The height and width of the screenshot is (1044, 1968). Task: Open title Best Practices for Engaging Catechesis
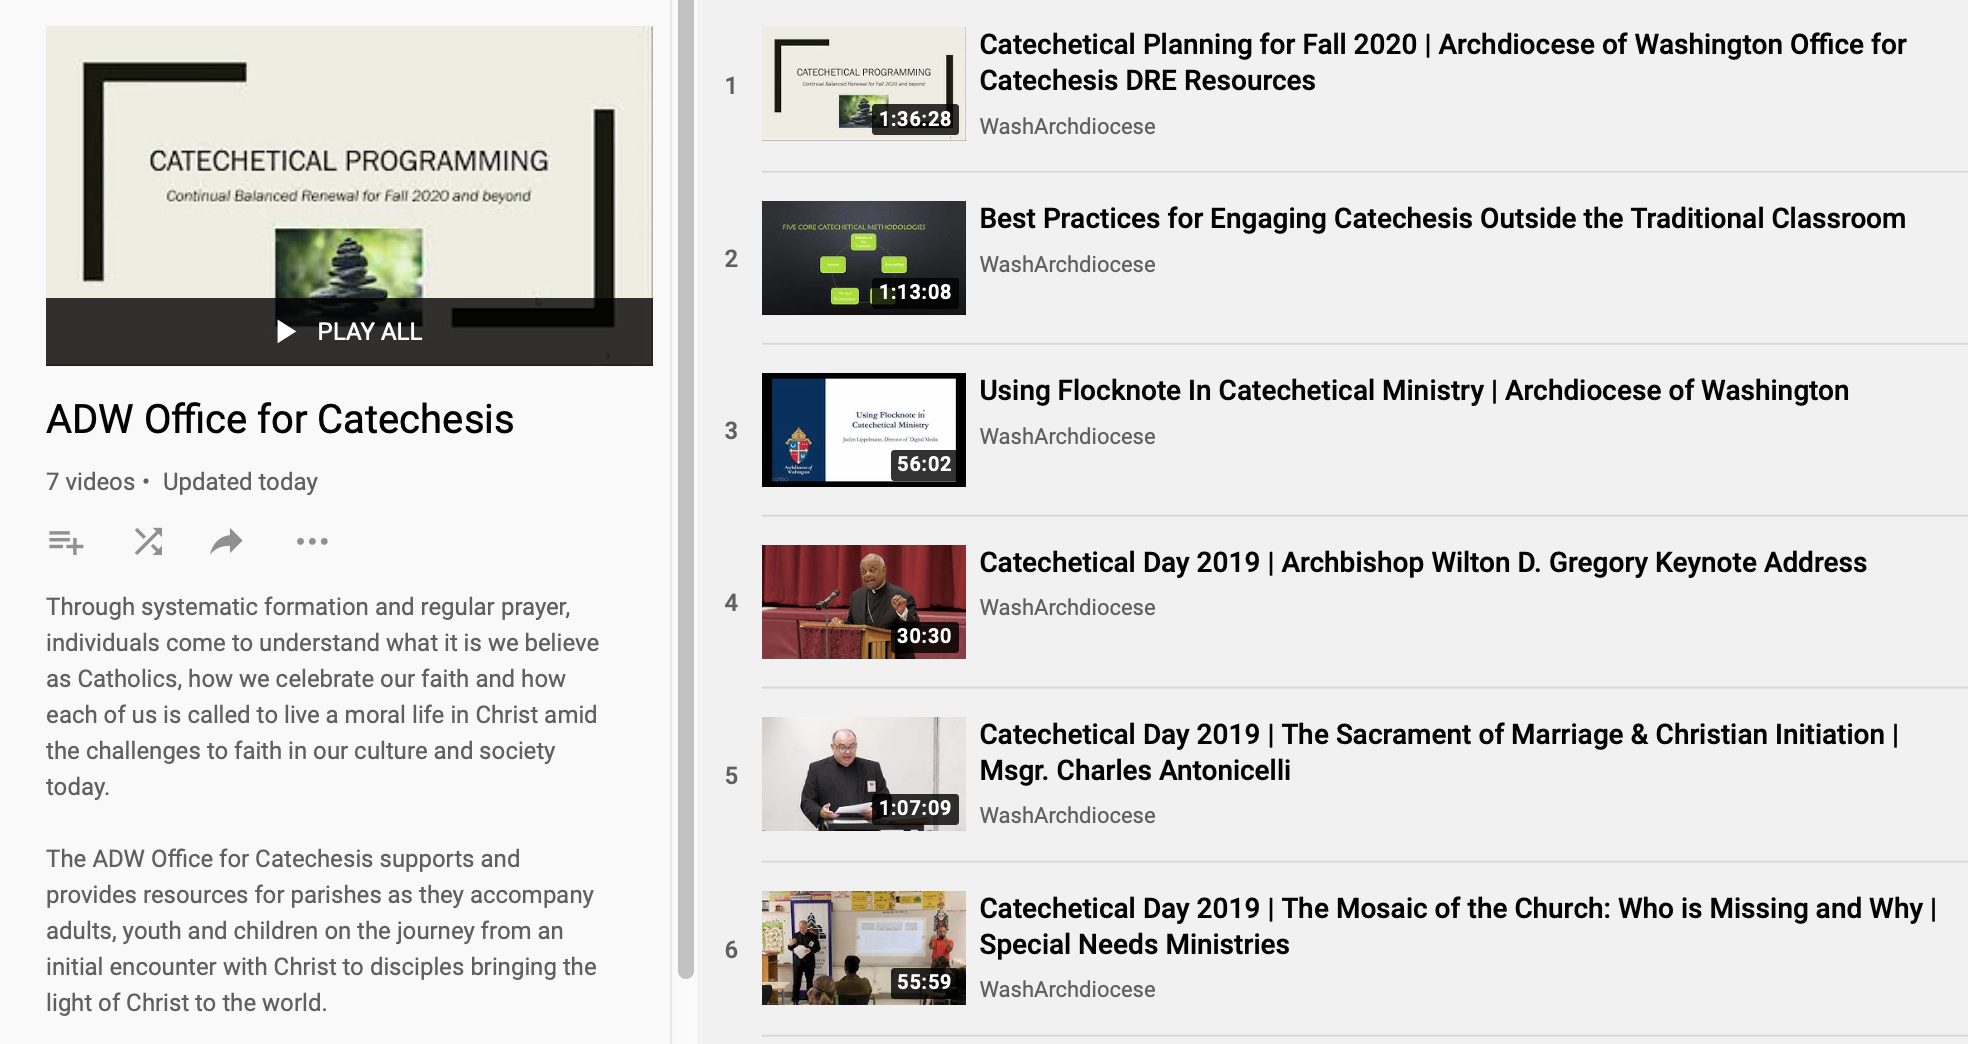[1443, 218]
